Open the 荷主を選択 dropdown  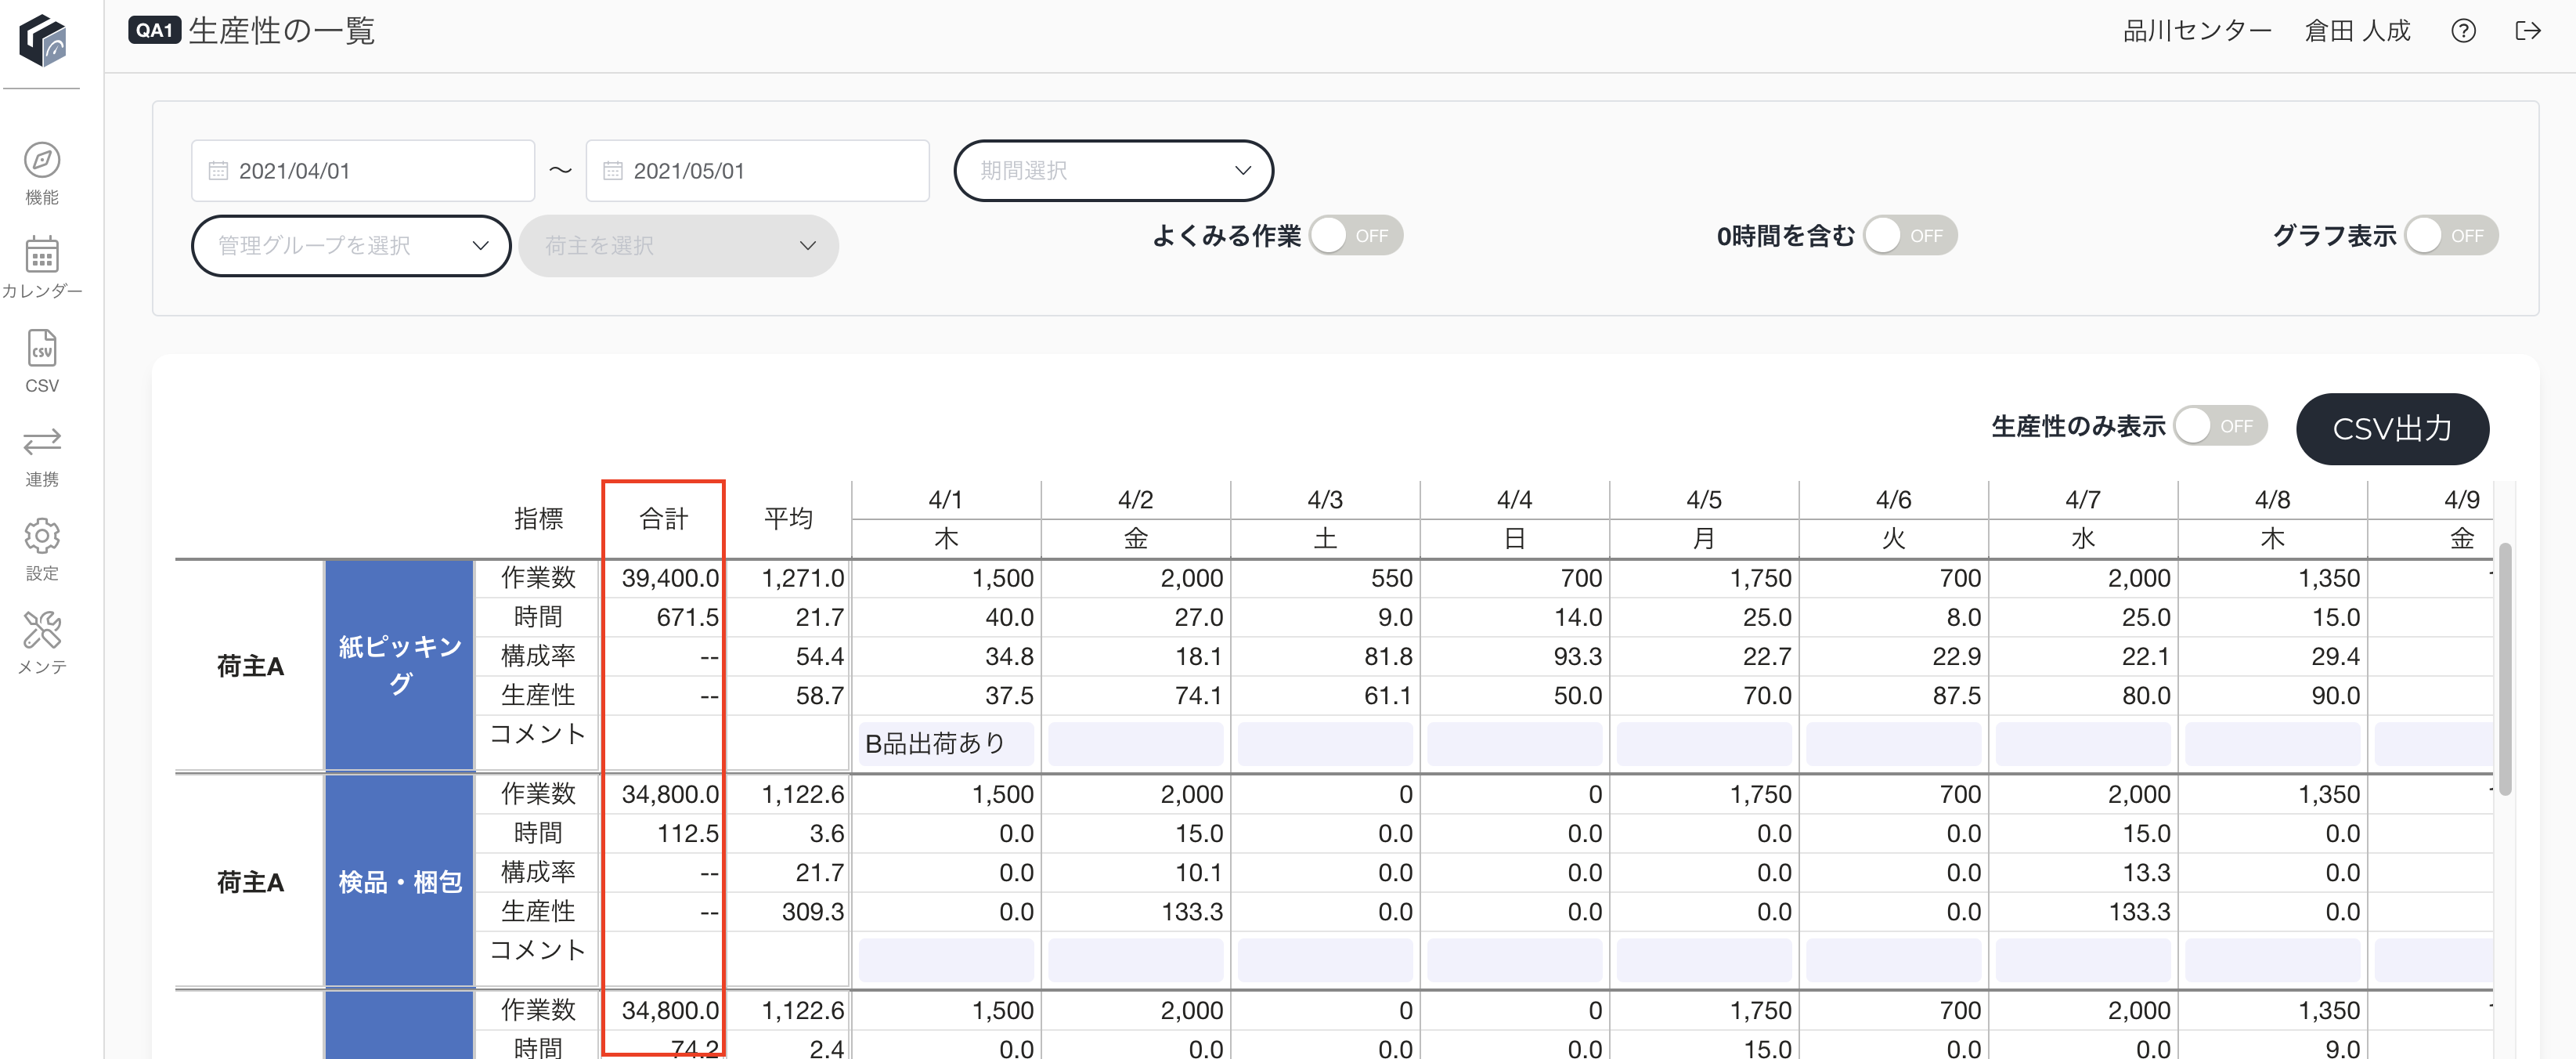678,246
